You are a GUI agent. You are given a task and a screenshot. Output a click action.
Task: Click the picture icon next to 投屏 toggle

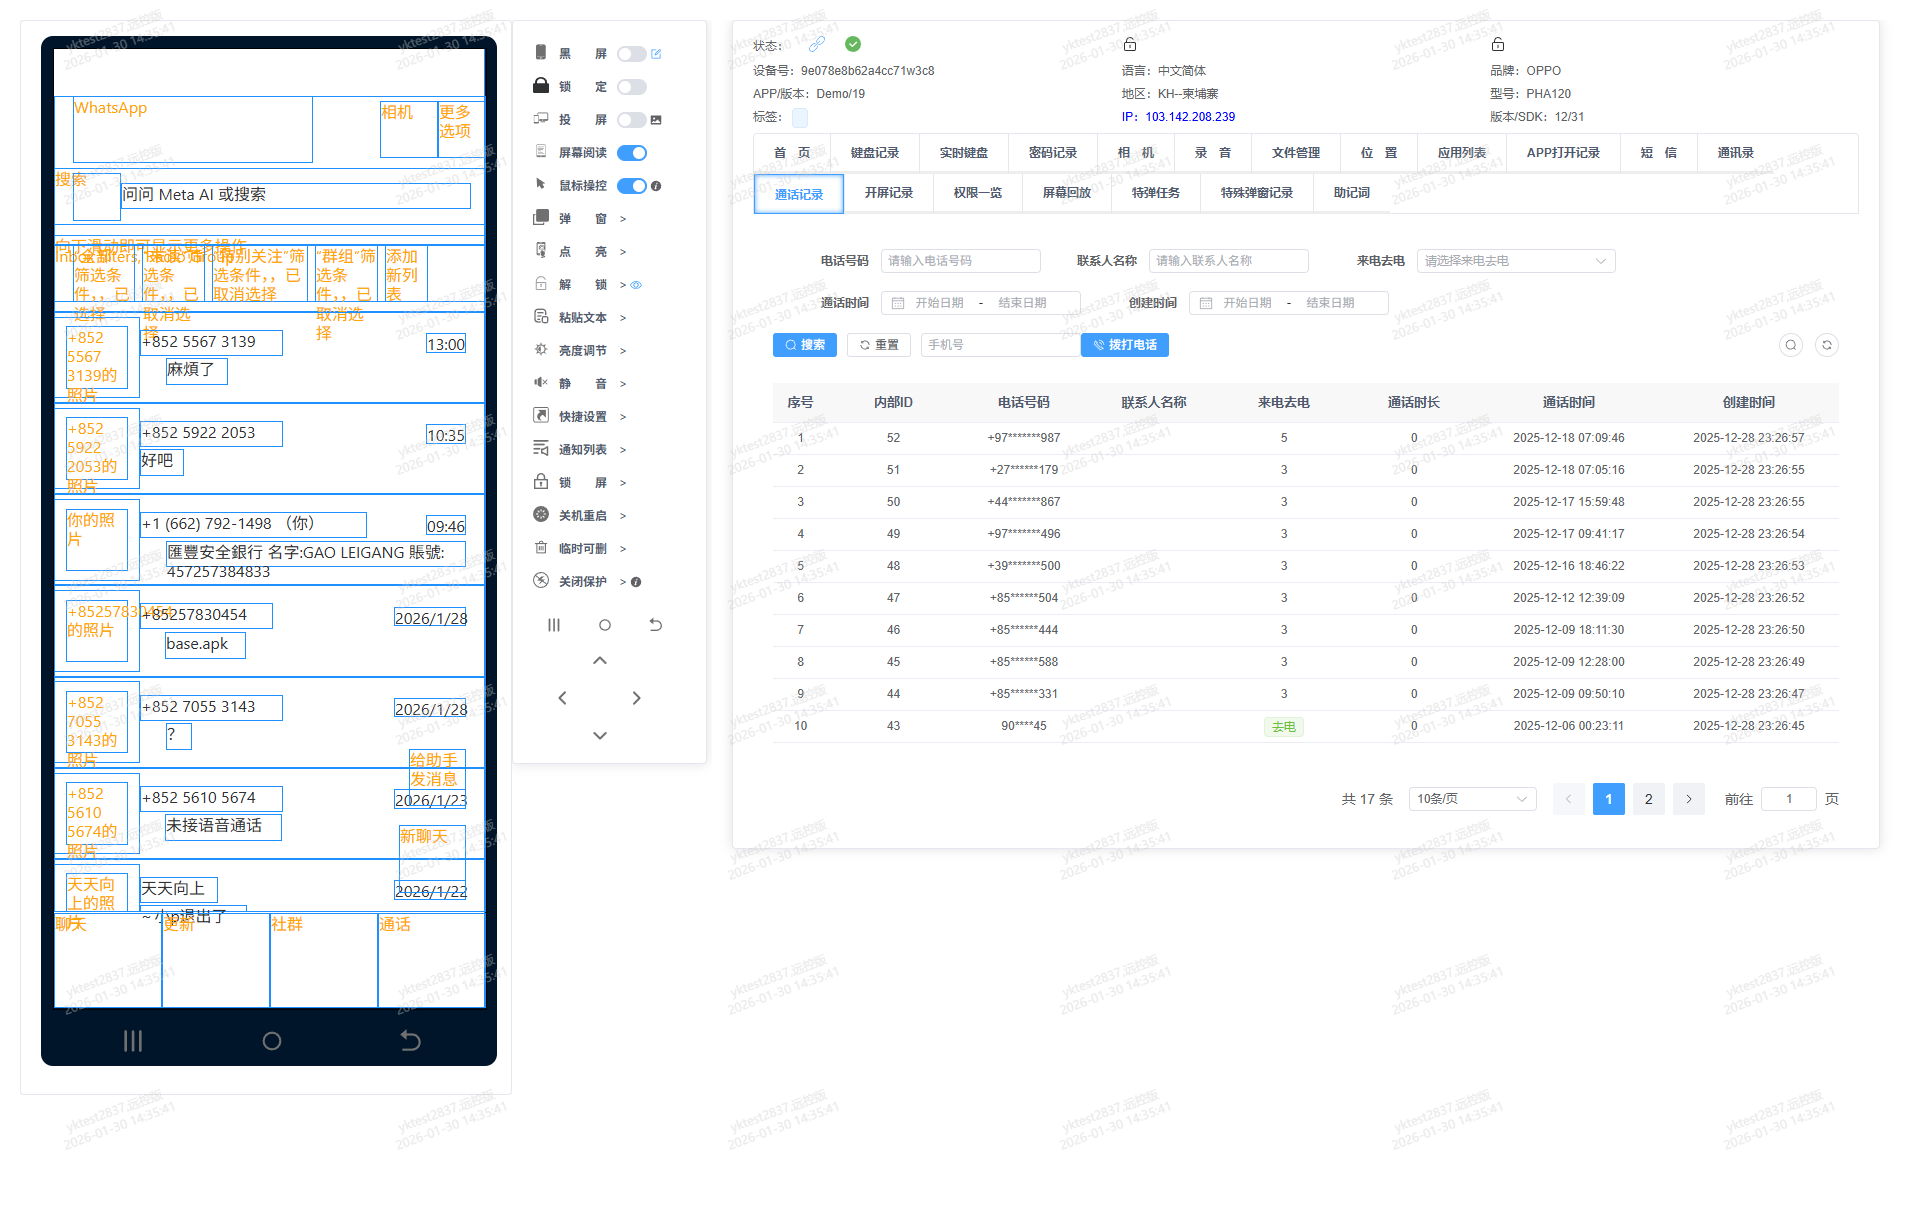click(x=656, y=120)
